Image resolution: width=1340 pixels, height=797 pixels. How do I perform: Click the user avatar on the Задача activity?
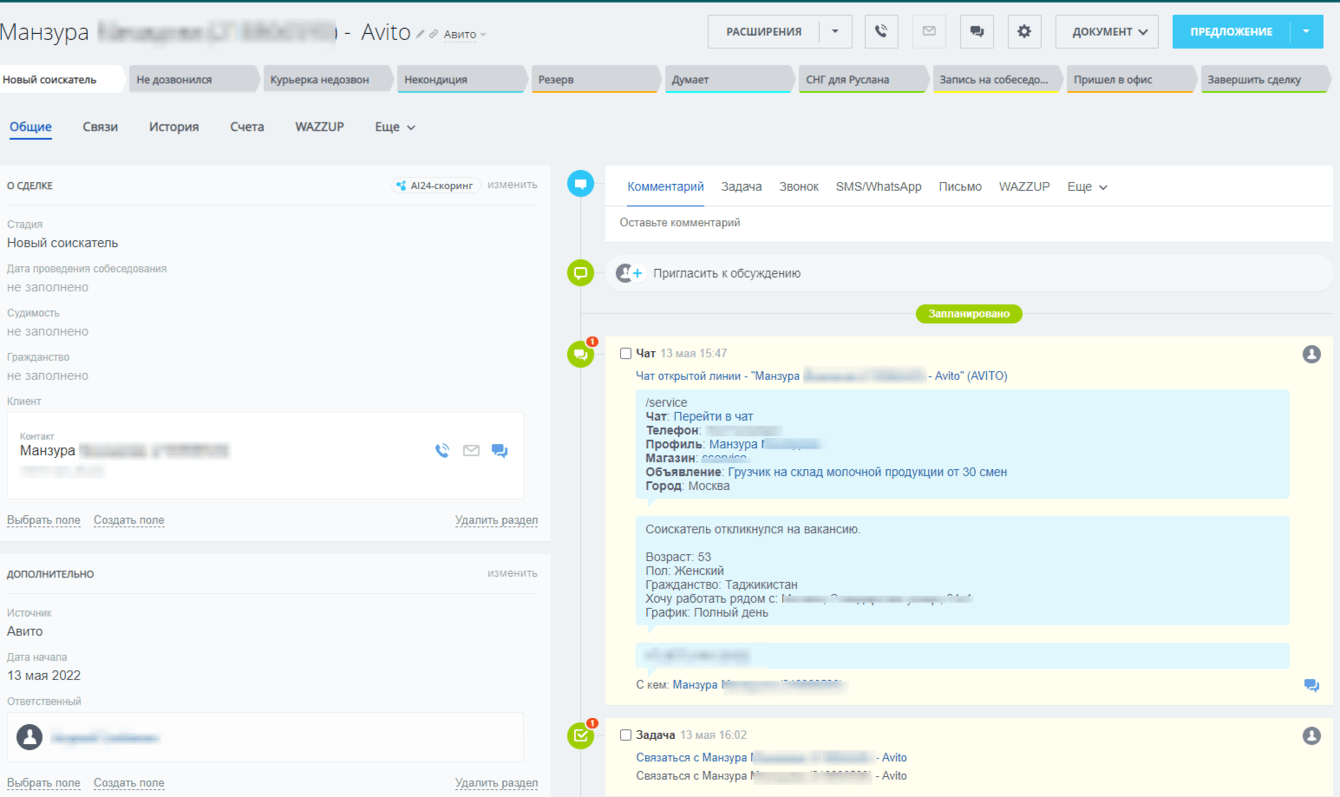[x=1312, y=736]
